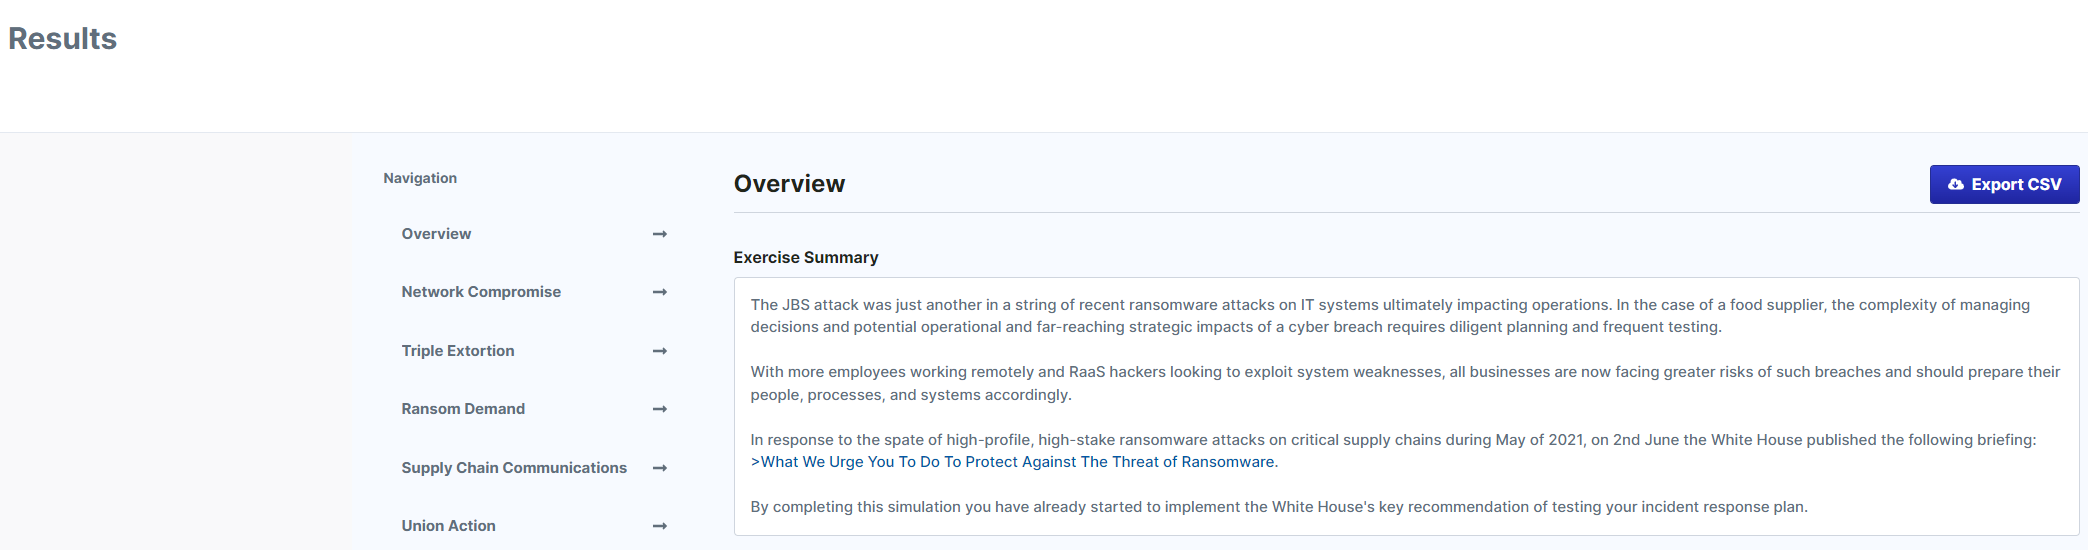The height and width of the screenshot is (550, 2088).
Task: Go to the Network Compromise section
Action: [x=481, y=292]
